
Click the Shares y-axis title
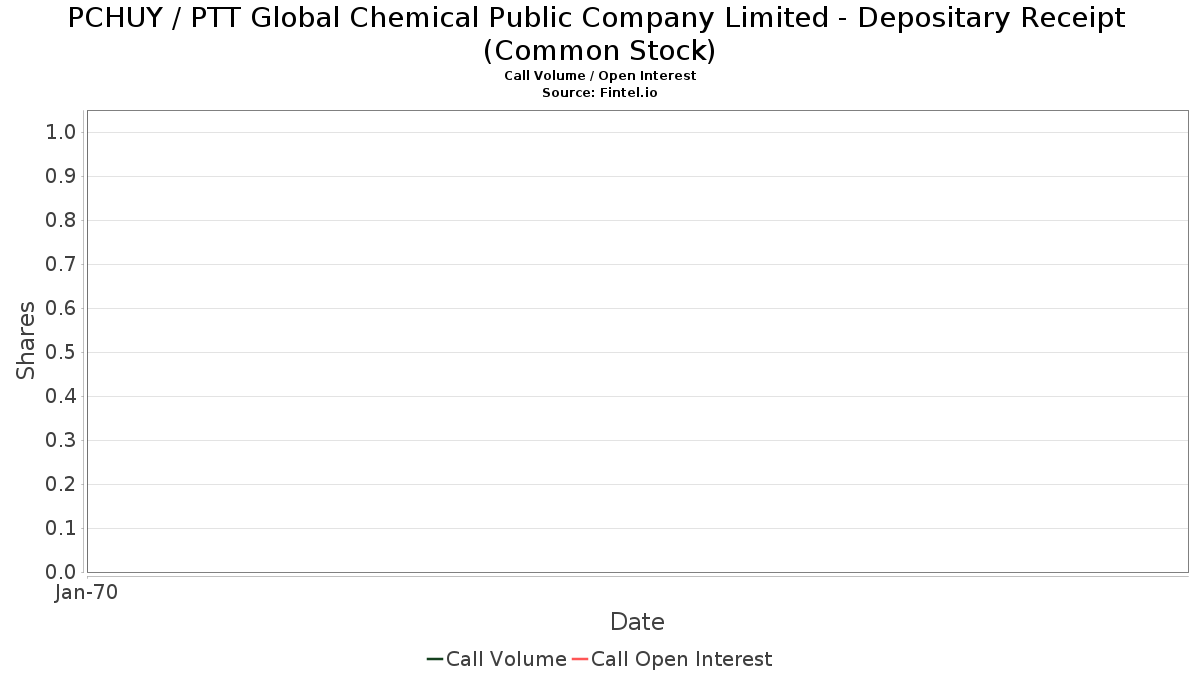pyautogui.click(x=26, y=340)
